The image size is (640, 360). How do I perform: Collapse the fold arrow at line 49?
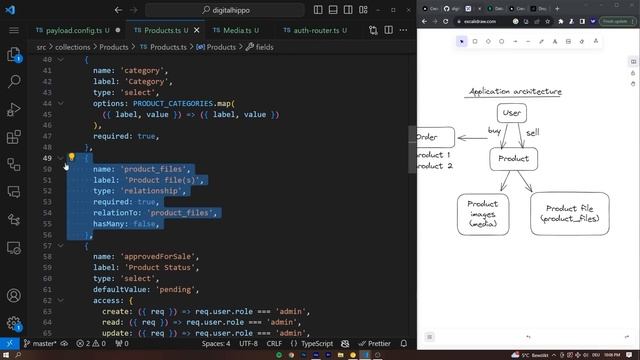coord(60,158)
